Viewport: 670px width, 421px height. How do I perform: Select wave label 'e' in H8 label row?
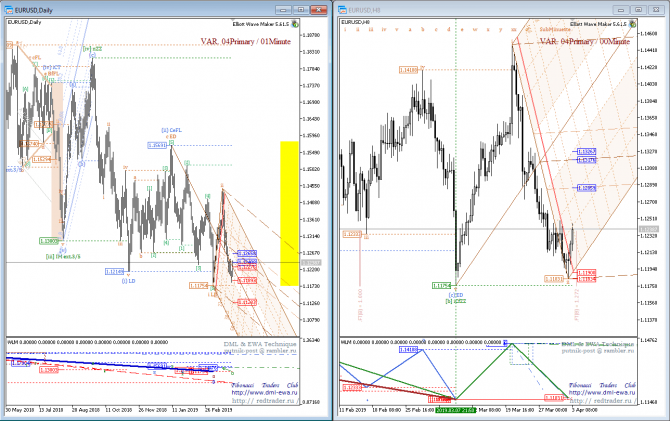click(462, 29)
